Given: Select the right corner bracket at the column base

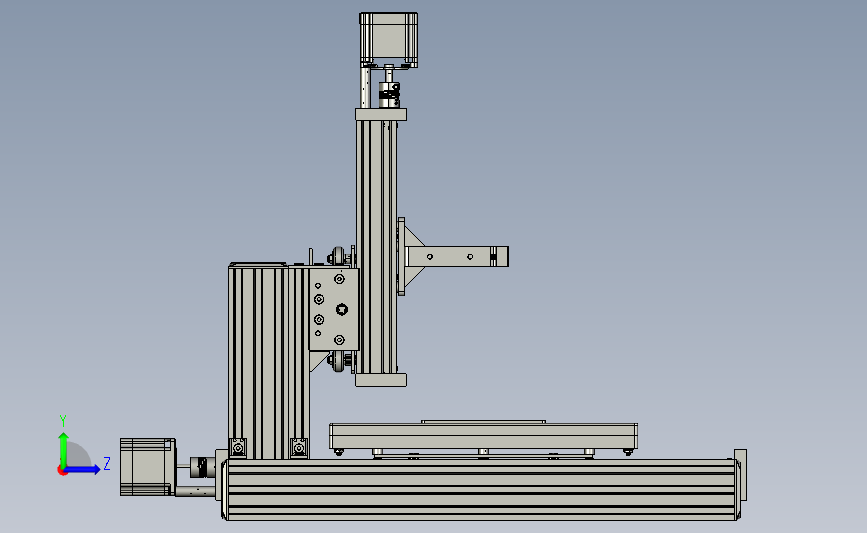Looking at the screenshot, I should coord(299,447).
